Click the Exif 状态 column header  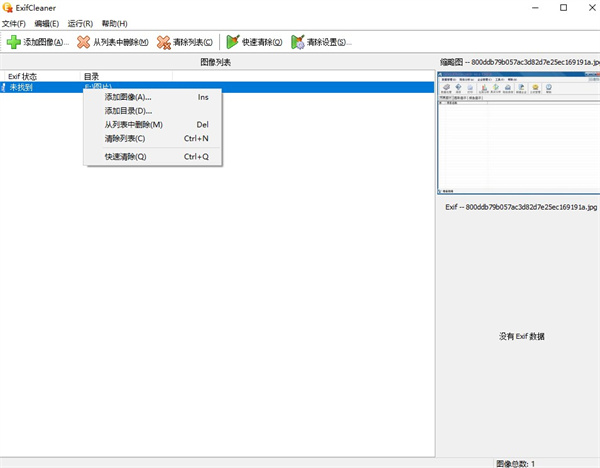pyautogui.click(x=40, y=76)
